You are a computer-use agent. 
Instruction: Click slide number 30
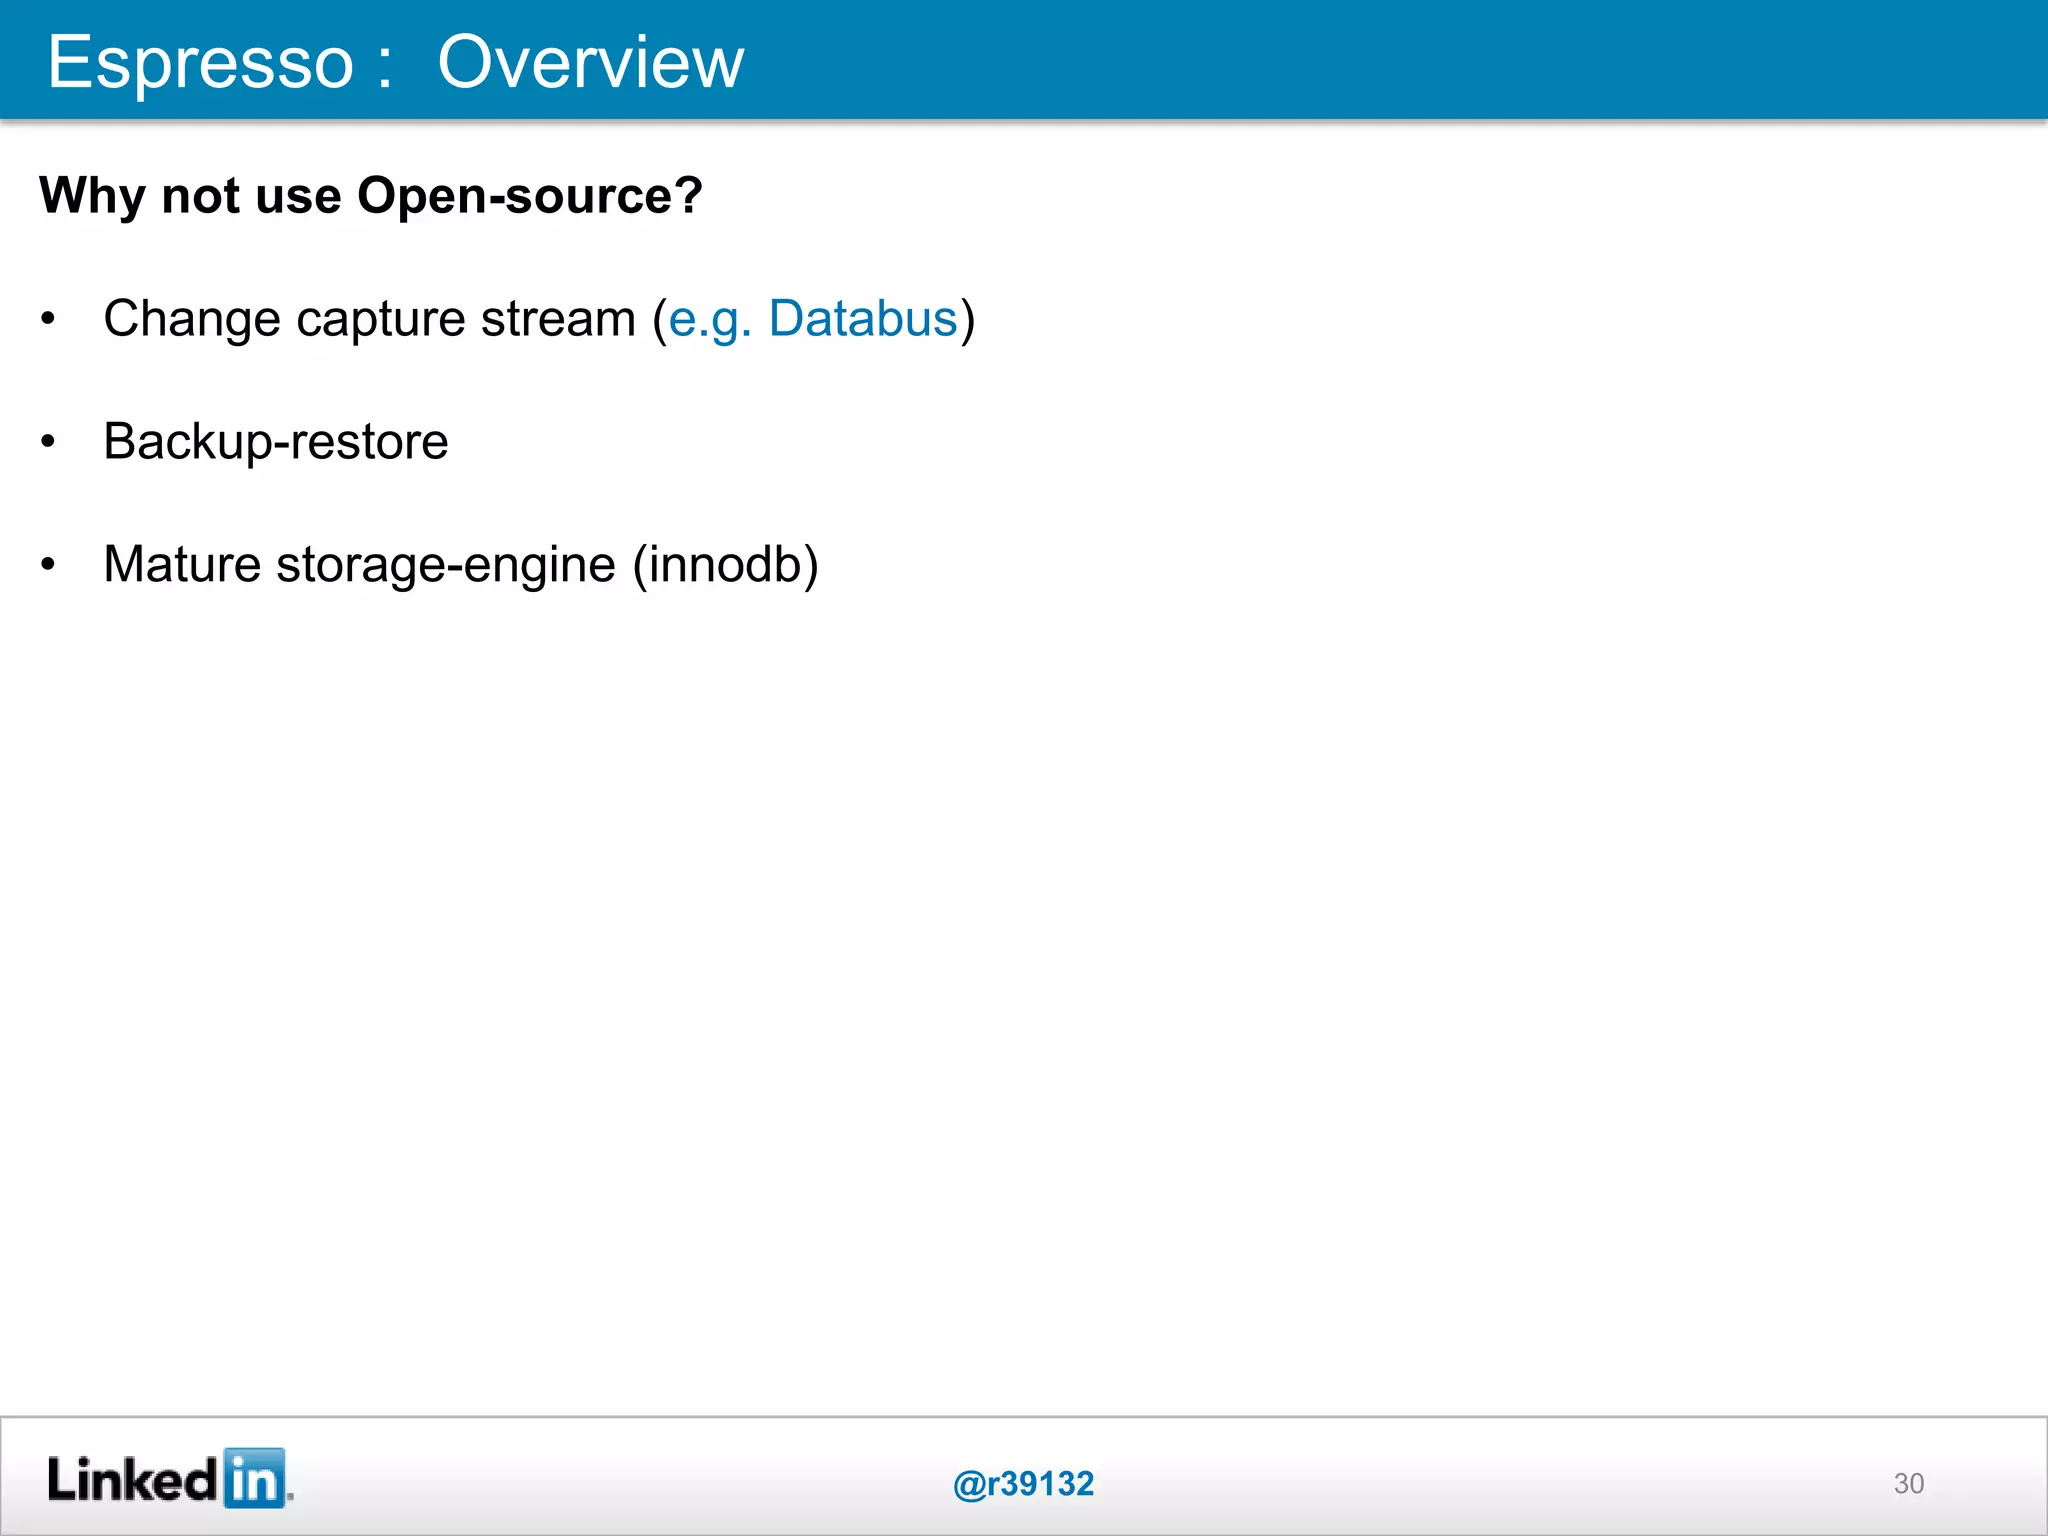coord(1908,1483)
